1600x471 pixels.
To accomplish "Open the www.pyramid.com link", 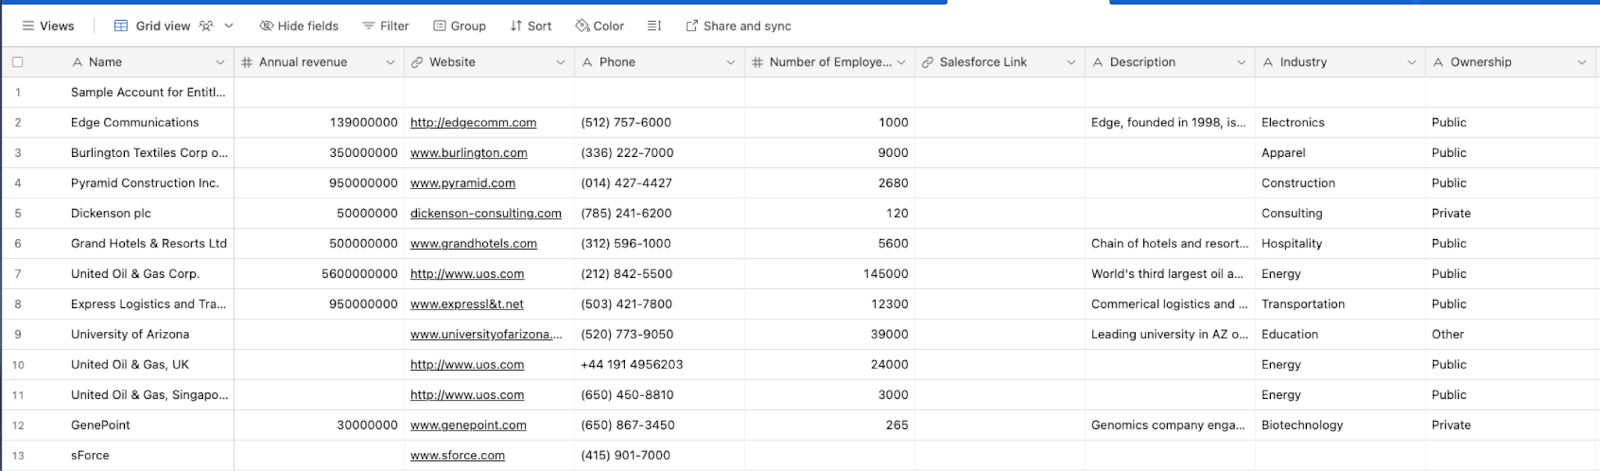I will coord(462,183).
